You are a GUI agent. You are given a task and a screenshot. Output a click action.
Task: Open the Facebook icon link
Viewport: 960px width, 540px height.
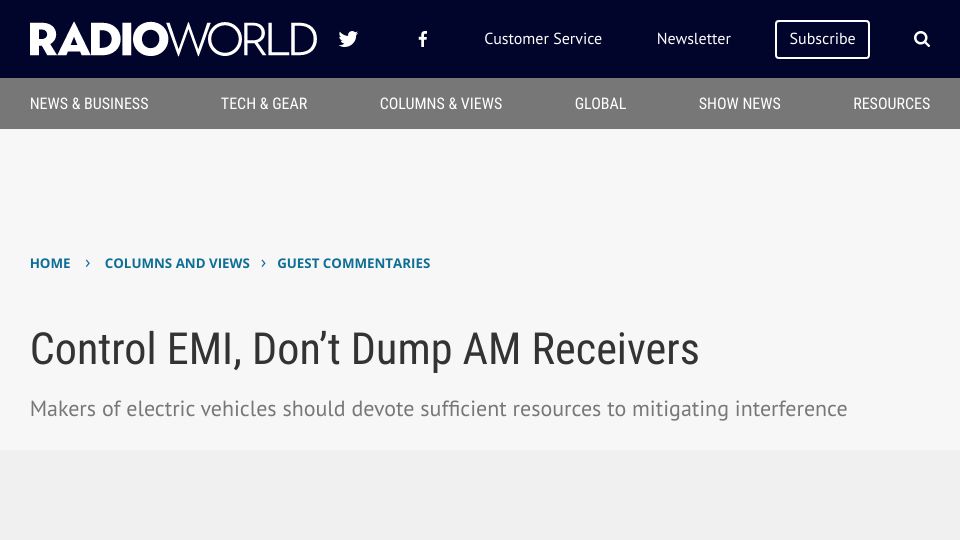[x=422, y=39]
